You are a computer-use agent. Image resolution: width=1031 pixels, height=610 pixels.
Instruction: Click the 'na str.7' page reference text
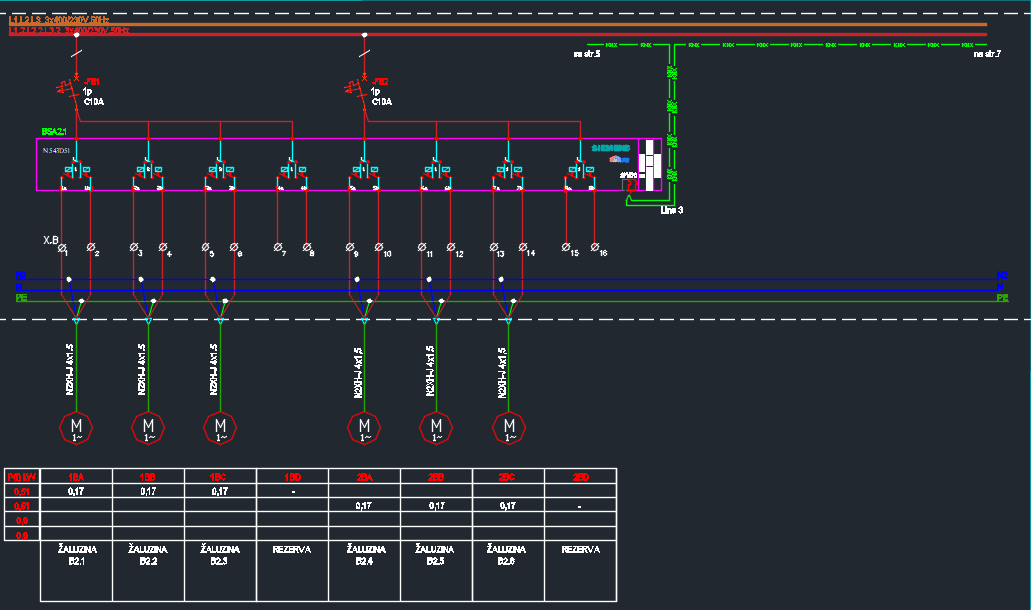[x=987, y=54]
